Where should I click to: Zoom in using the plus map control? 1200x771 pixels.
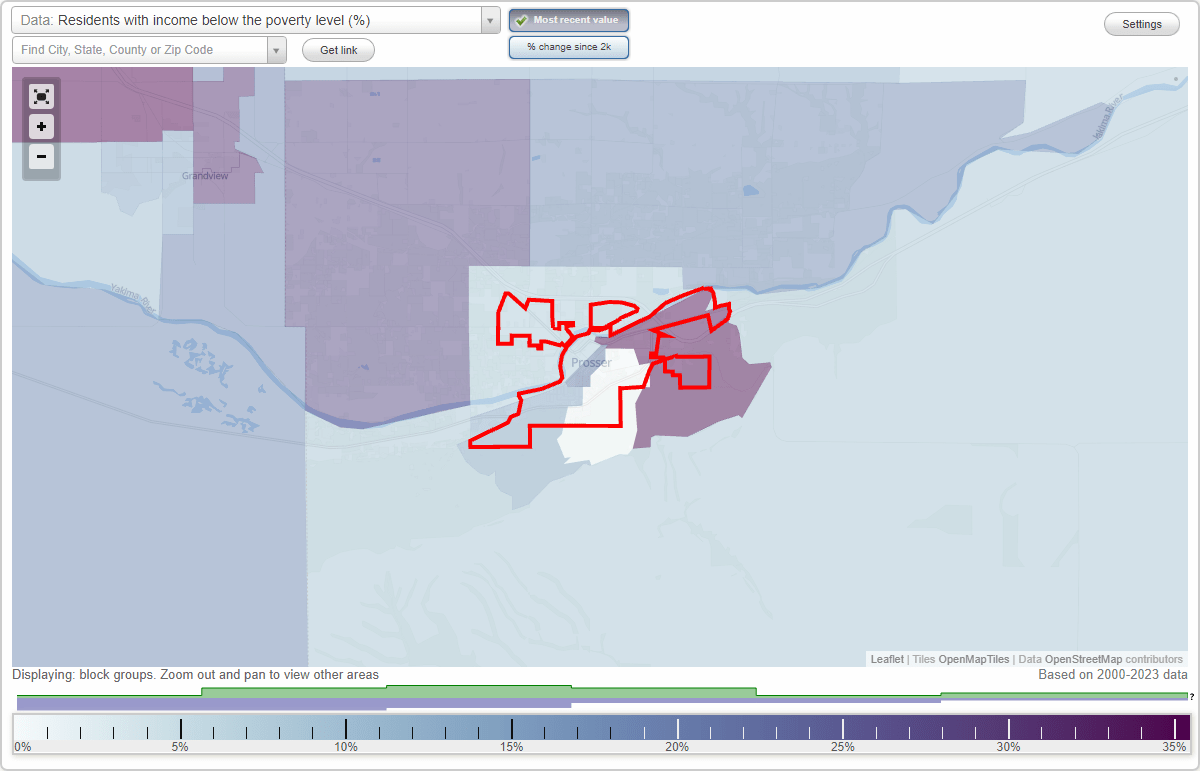(x=41, y=126)
